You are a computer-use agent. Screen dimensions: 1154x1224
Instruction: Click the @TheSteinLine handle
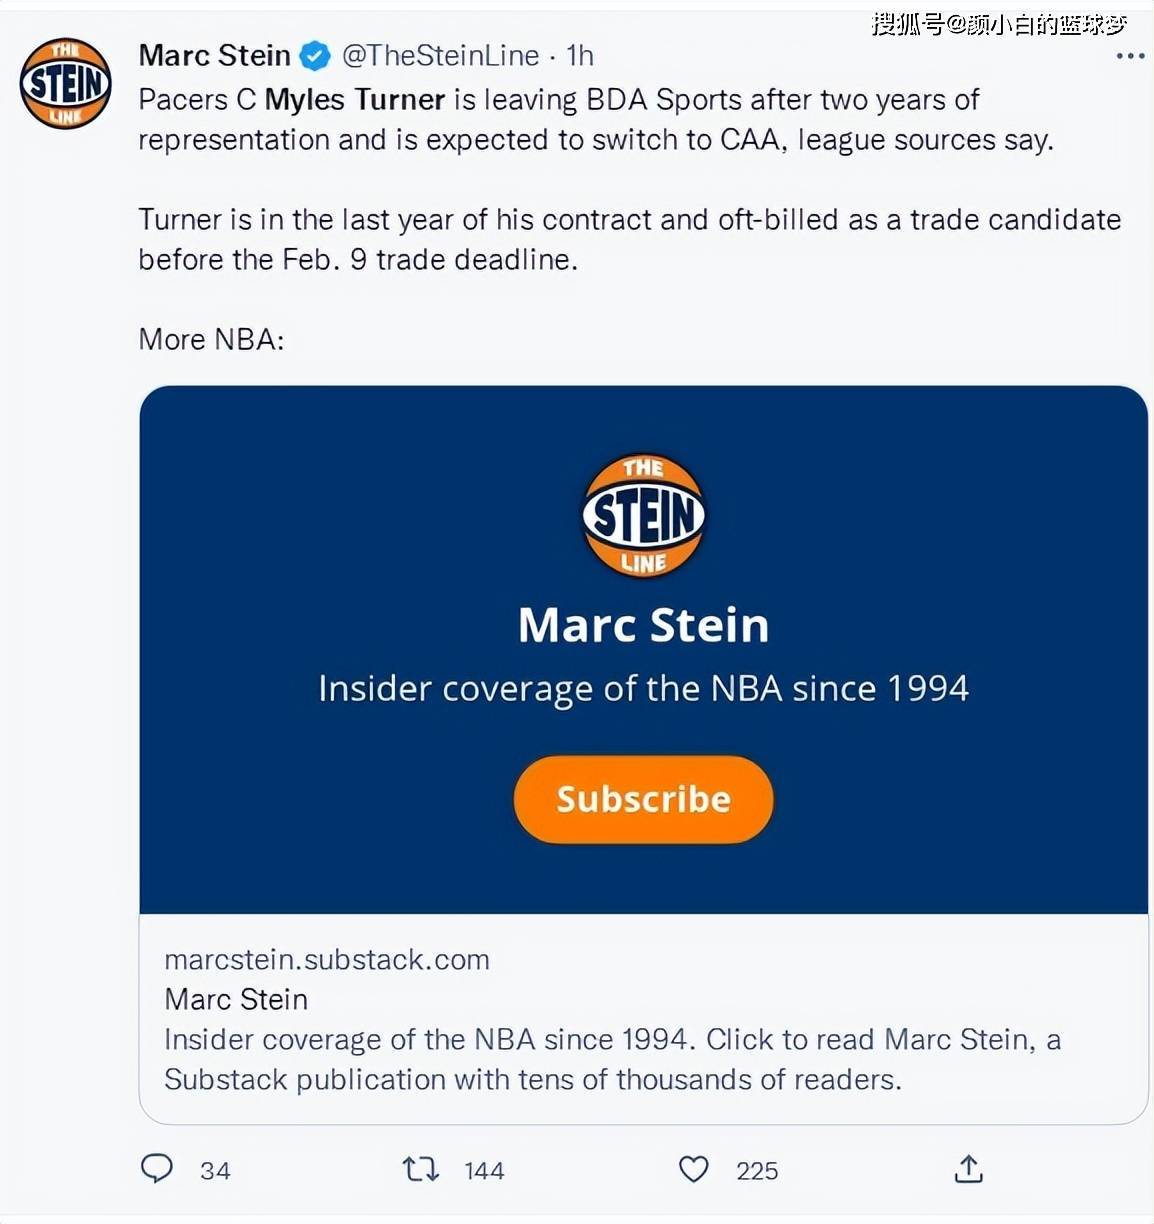pyautogui.click(x=440, y=56)
